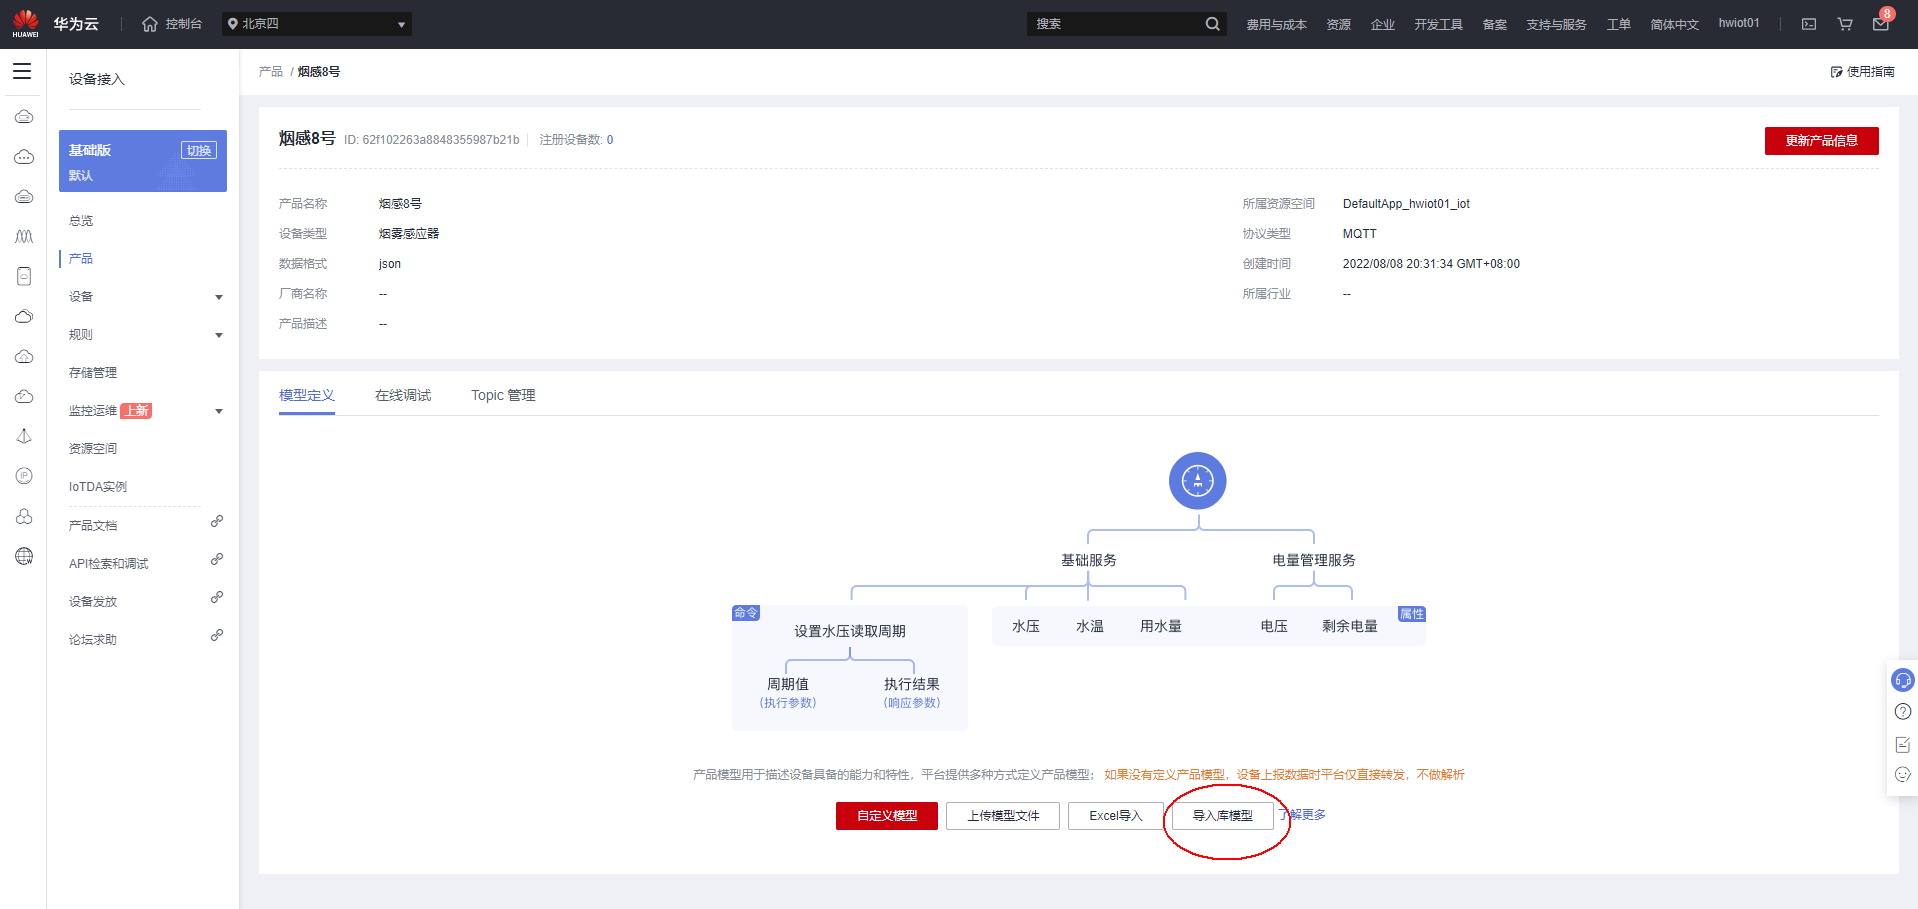The width and height of the screenshot is (1918, 909).
Task: Open the shopping cart icon
Action: [x=1845, y=24]
